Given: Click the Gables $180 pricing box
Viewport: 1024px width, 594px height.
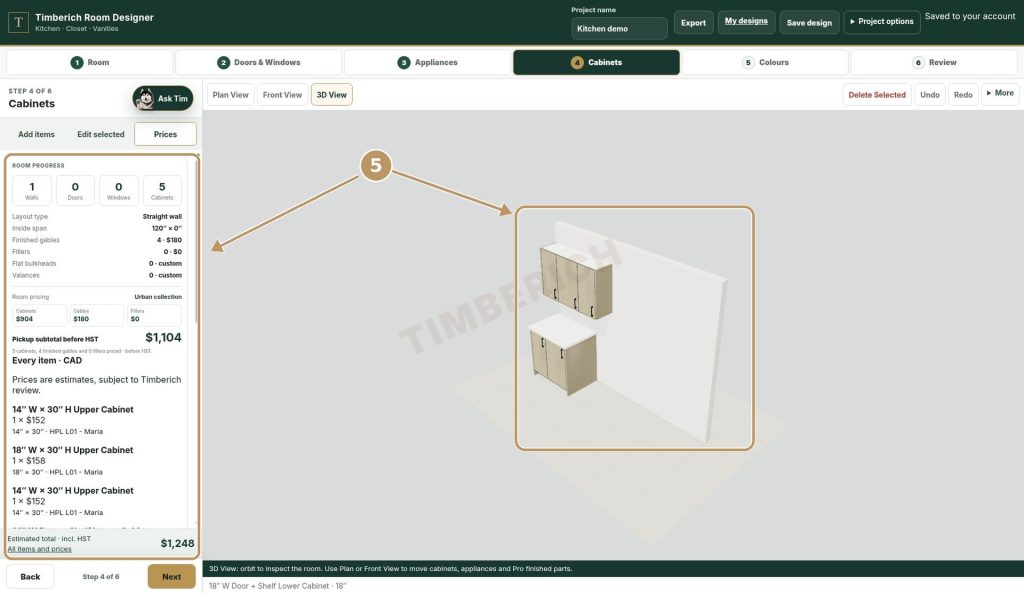Looking at the screenshot, I should pos(97,315).
